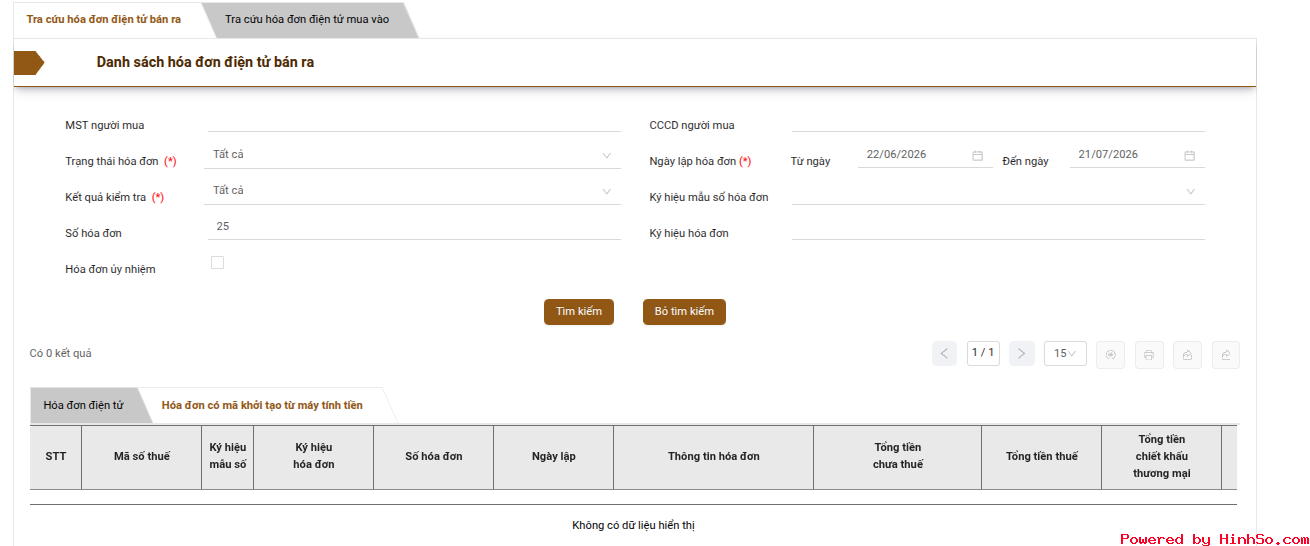The height and width of the screenshot is (546, 1310).
Task: Open calendar icon for Từ ngày date
Action: (977, 155)
